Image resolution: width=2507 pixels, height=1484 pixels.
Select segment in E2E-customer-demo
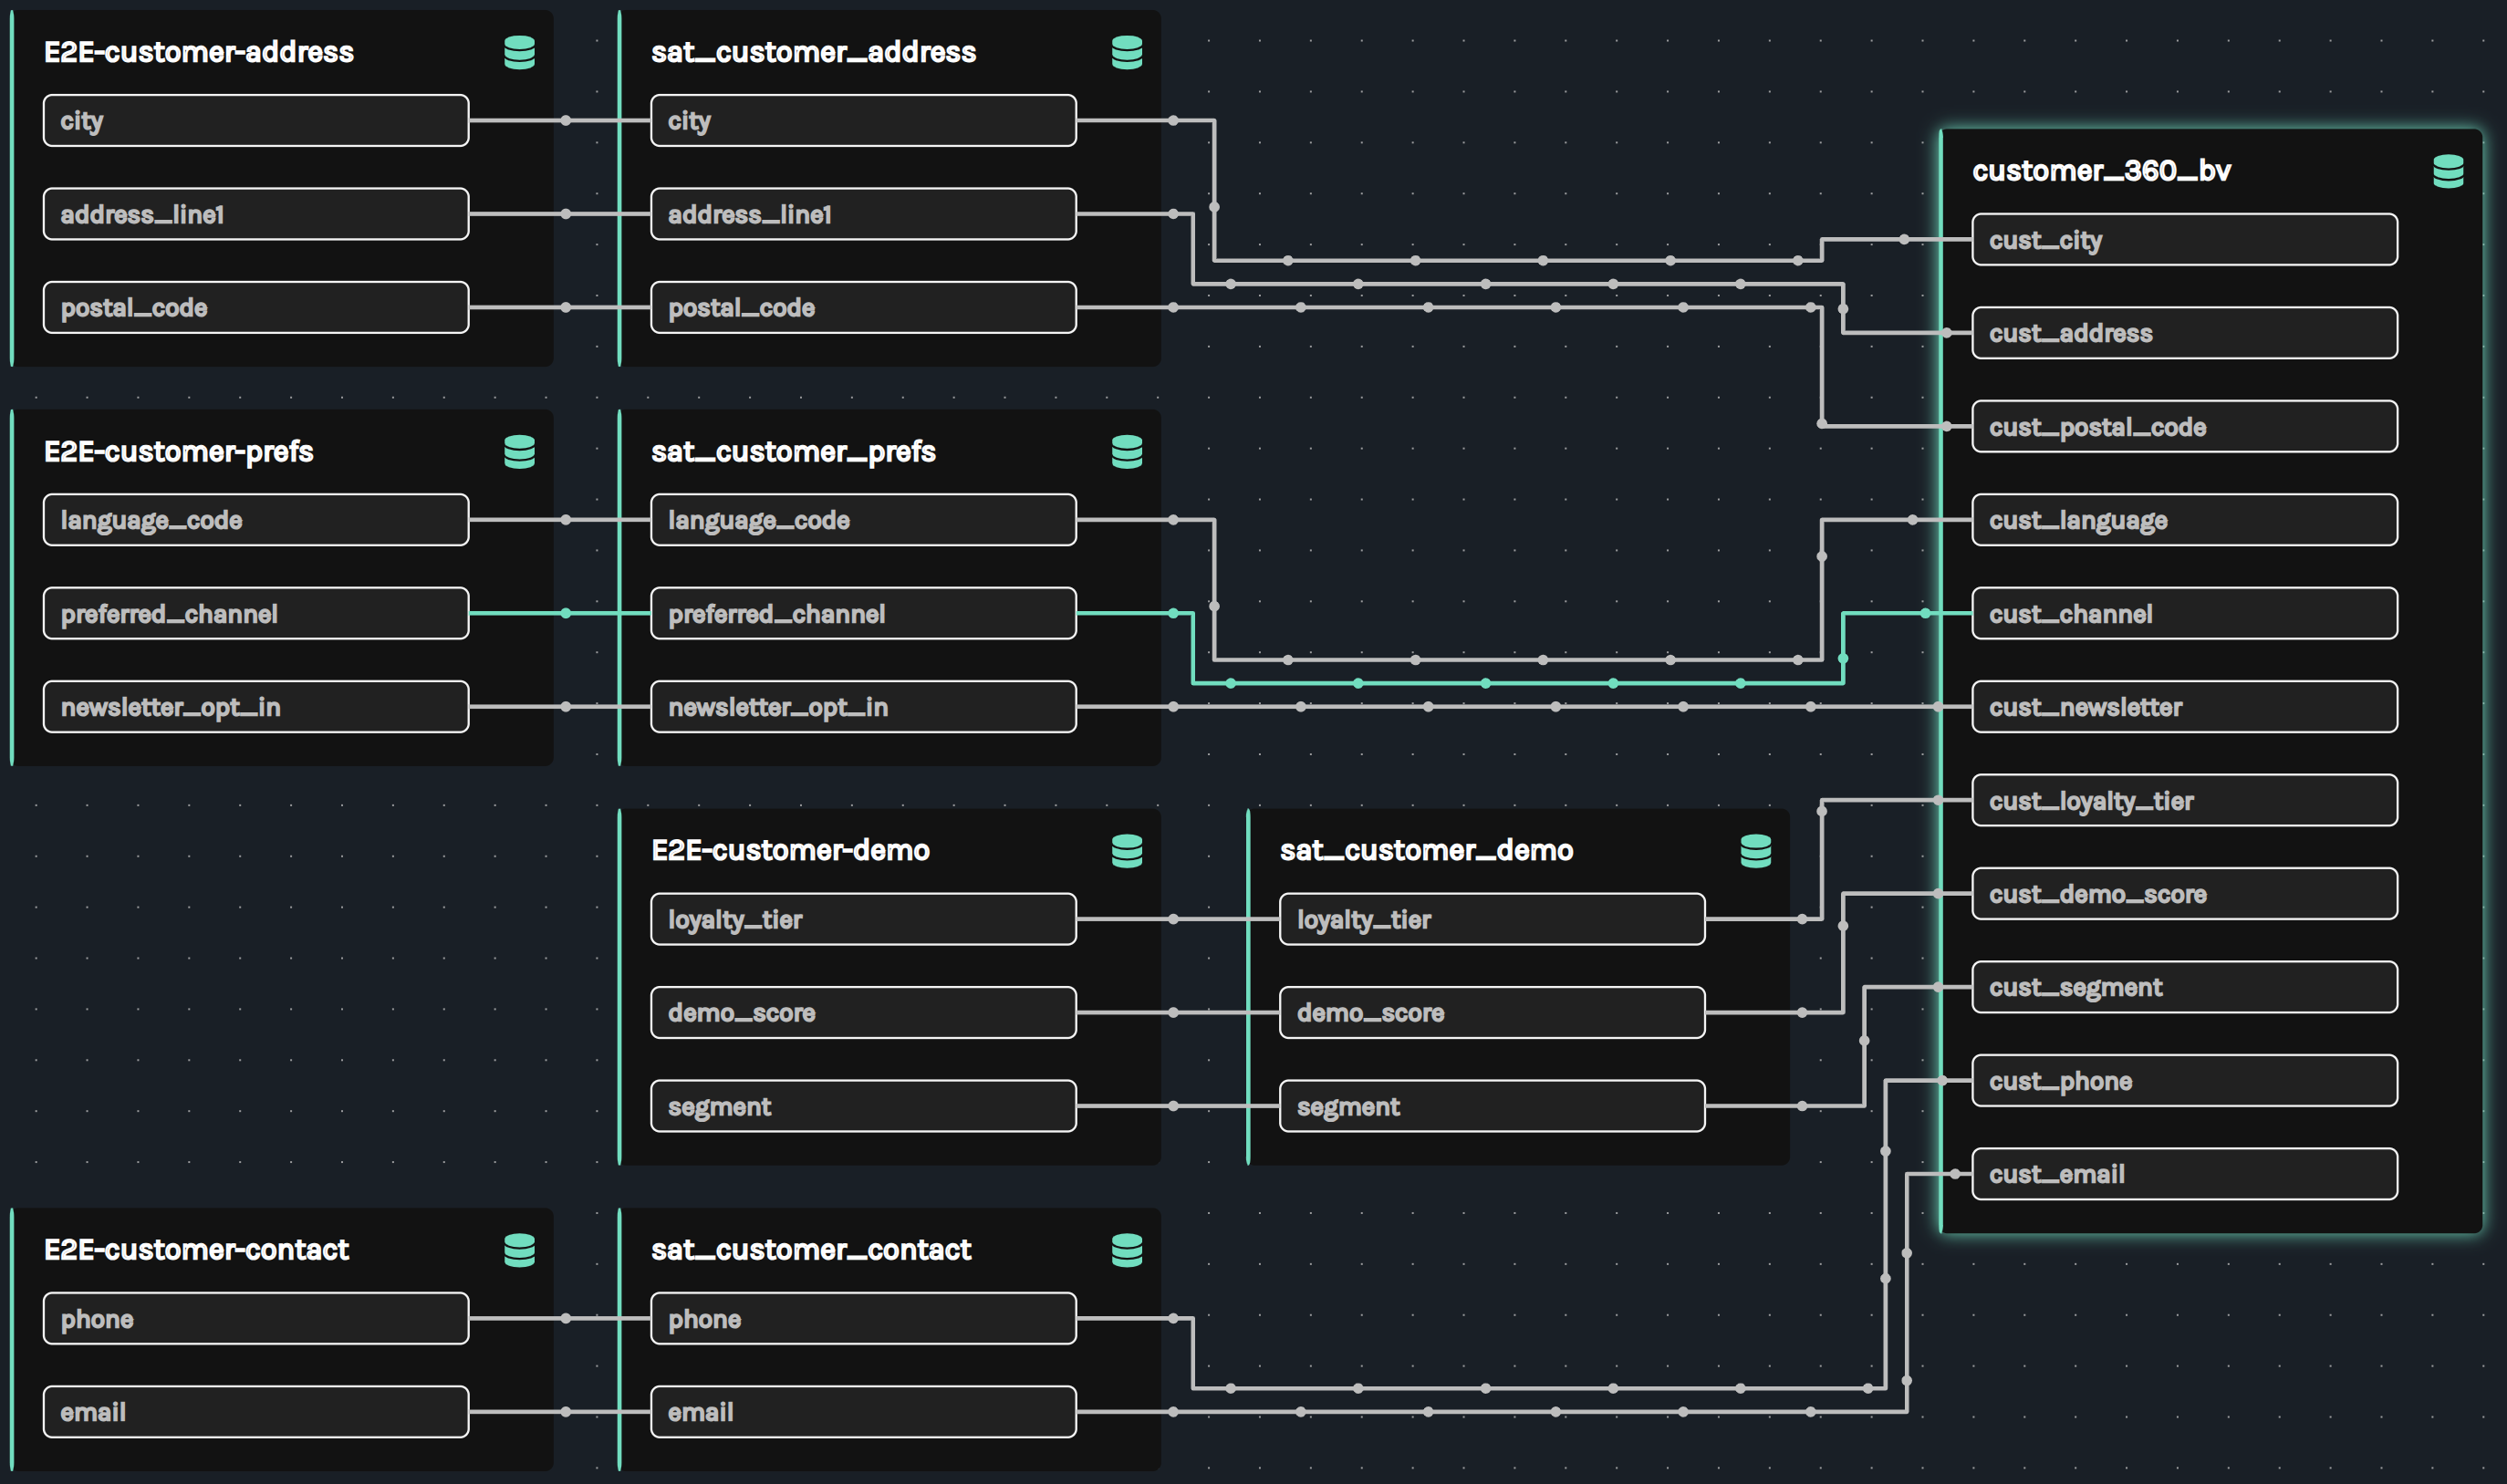[863, 1106]
